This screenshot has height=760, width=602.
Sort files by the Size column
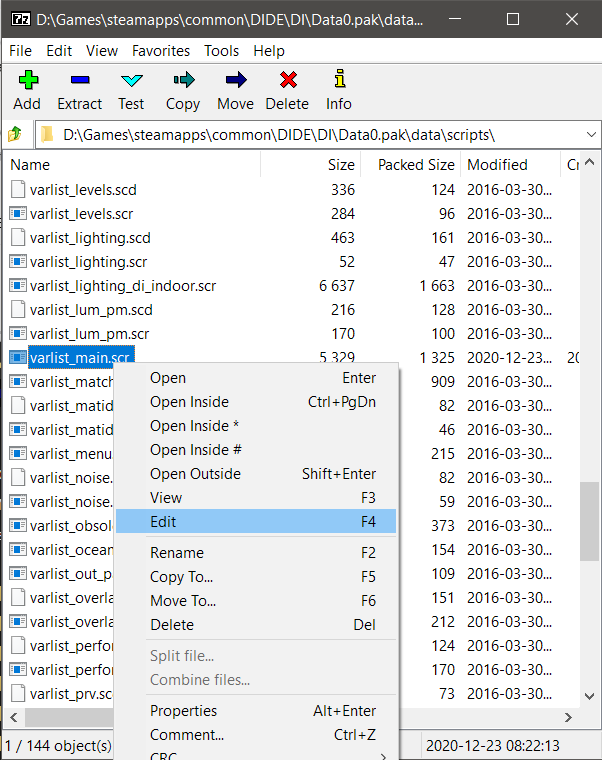340,165
